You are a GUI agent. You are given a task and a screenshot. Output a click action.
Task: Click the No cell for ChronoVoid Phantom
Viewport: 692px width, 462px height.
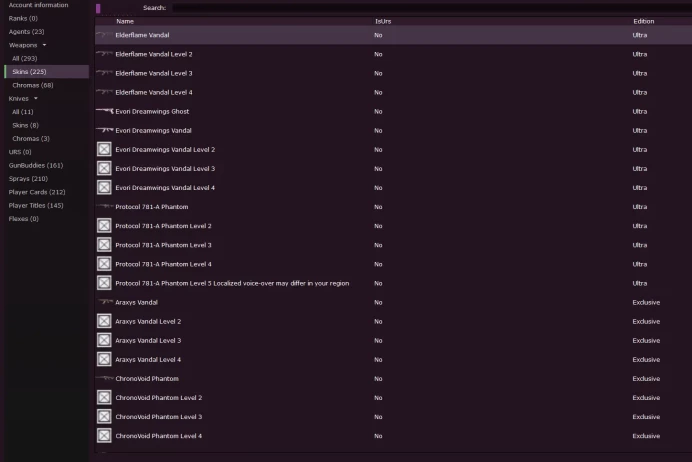(378, 378)
